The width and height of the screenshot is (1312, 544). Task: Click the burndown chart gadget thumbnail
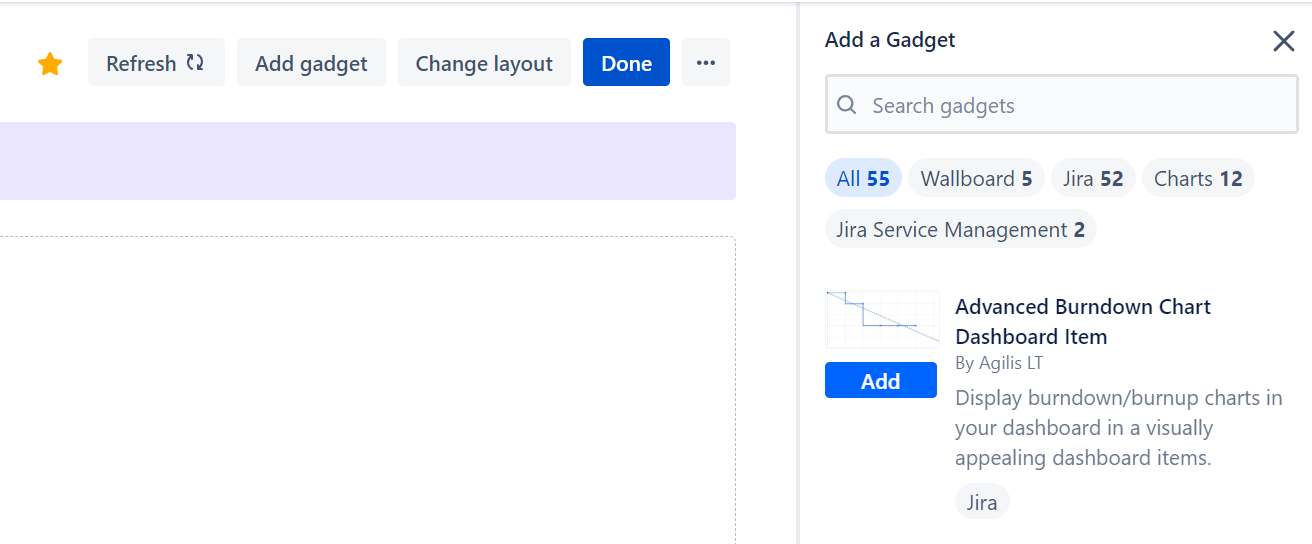coord(882,319)
